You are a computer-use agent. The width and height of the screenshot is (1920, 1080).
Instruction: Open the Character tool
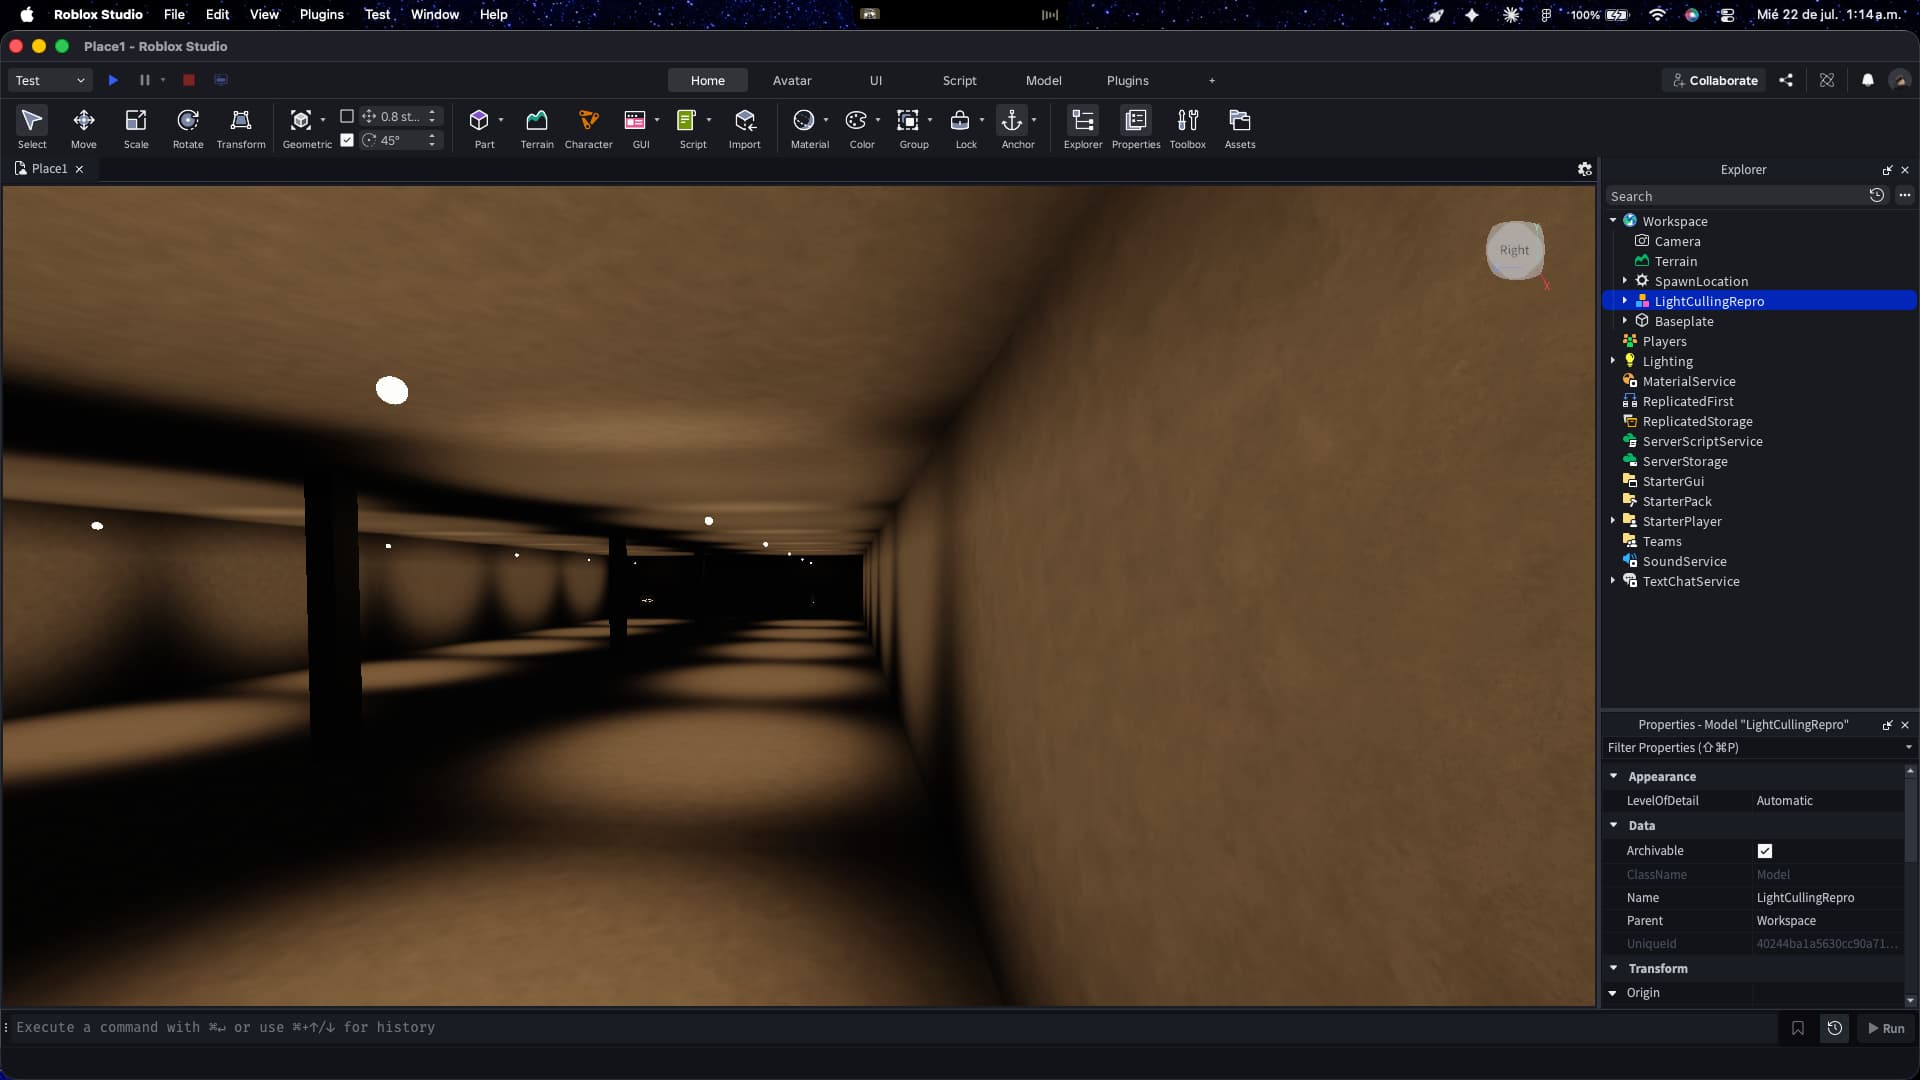coord(589,128)
